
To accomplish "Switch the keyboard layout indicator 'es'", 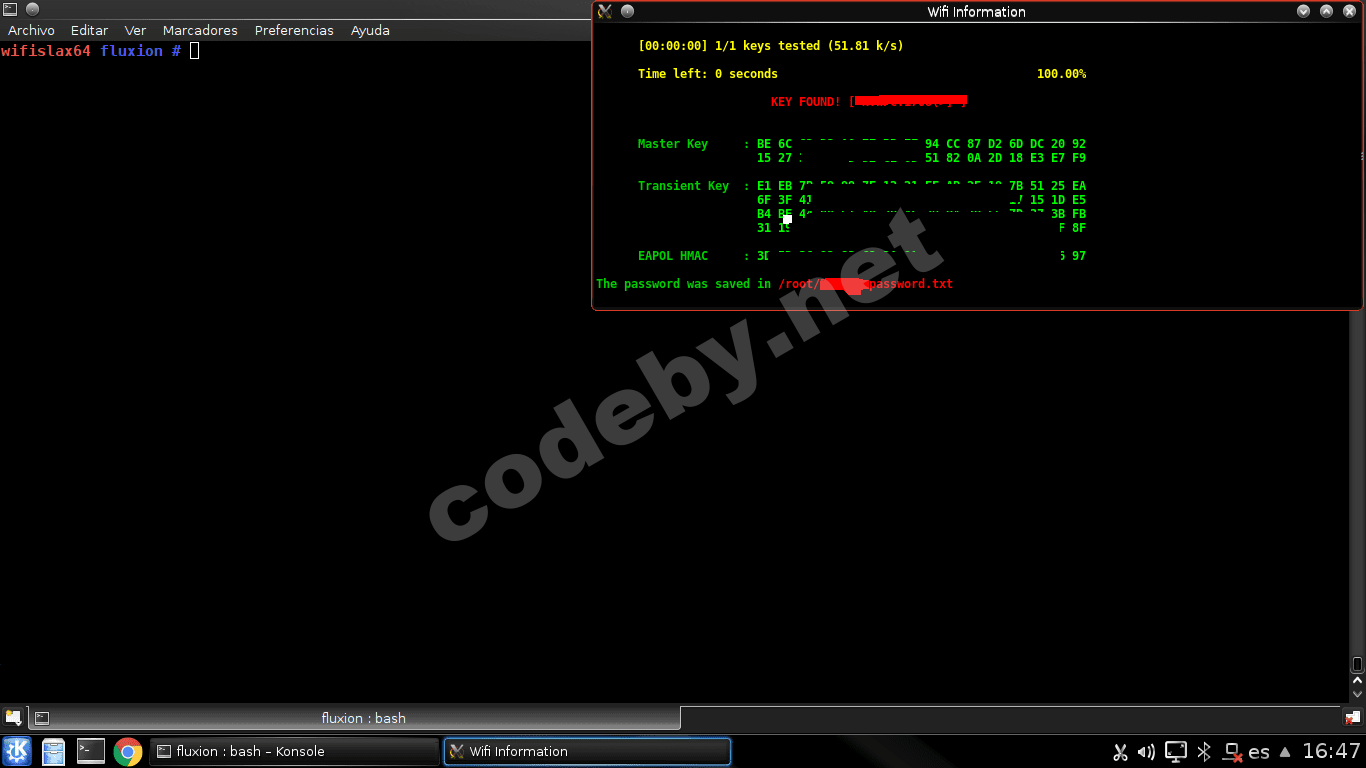I will click(1259, 752).
